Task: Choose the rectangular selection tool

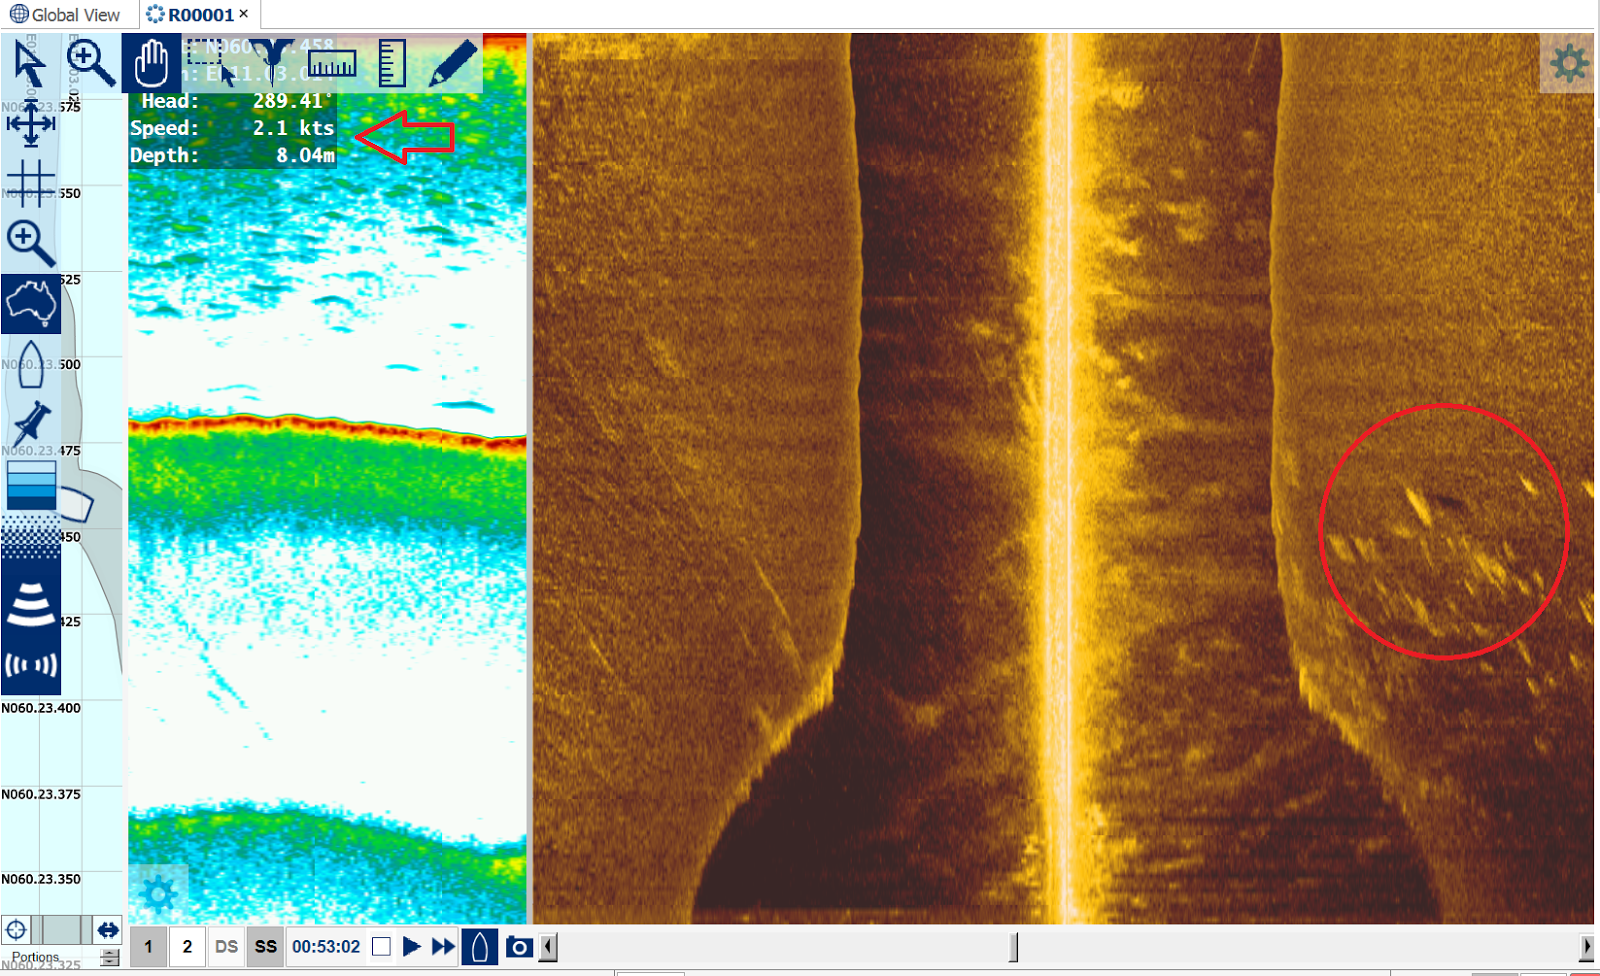Action: tap(211, 63)
